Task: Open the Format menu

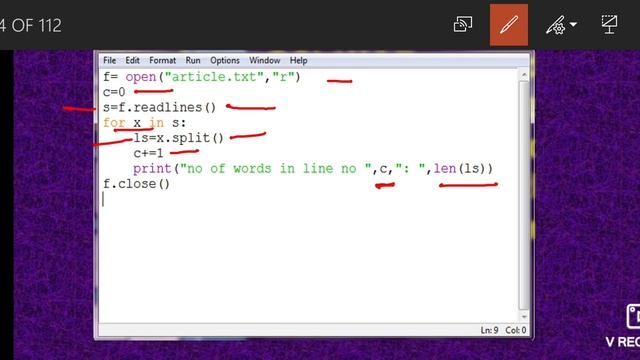Action: point(162,60)
